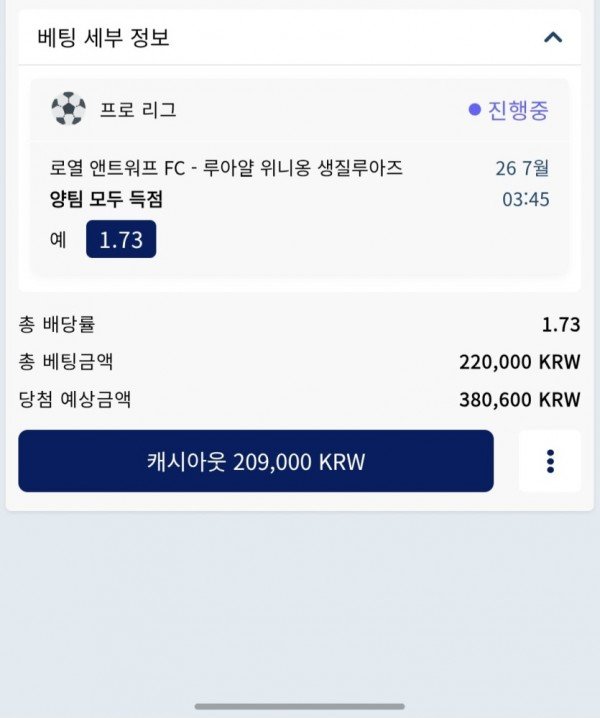Click the 양팀 모두 득점 market label
600x718 pixels.
(x=106, y=199)
